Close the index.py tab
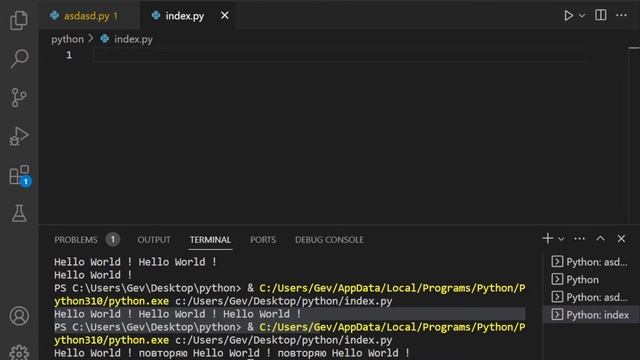 224,16
